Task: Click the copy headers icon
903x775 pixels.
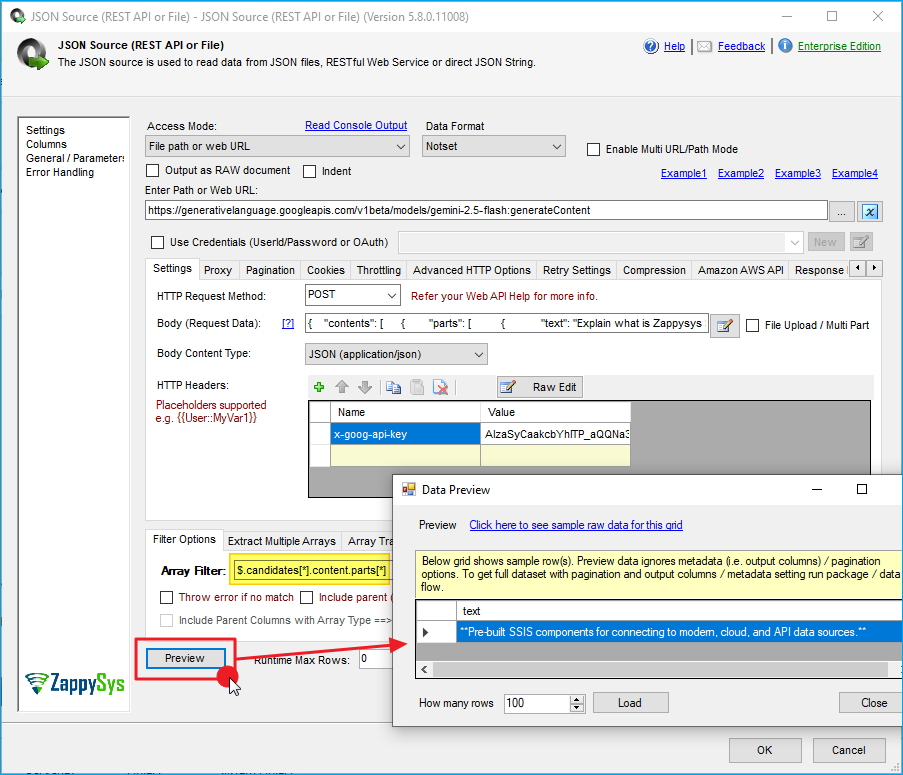Action: pos(393,387)
